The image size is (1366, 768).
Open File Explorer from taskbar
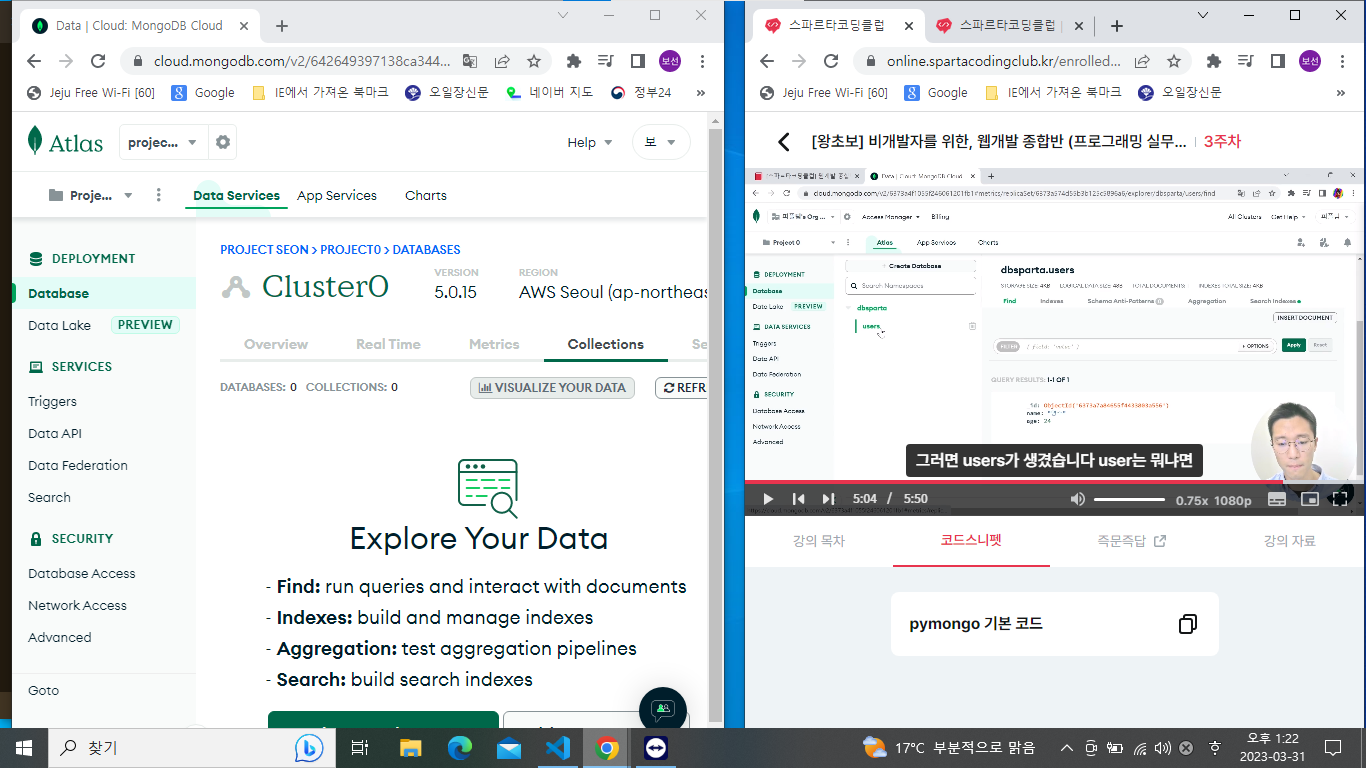coord(411,747)
